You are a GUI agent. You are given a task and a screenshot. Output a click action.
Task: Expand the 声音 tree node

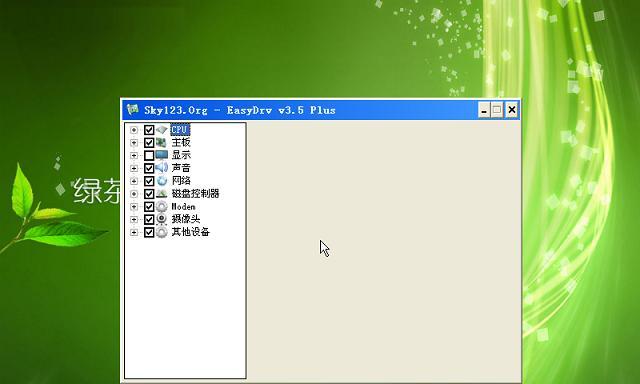(133, 168)
